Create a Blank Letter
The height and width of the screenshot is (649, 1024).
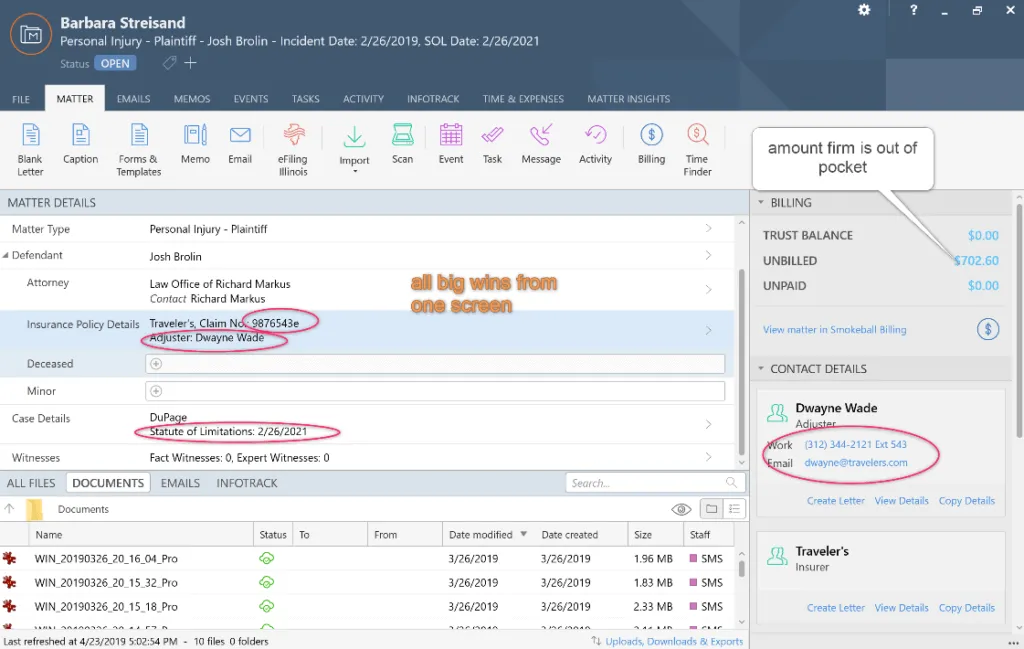click(30, 150)
